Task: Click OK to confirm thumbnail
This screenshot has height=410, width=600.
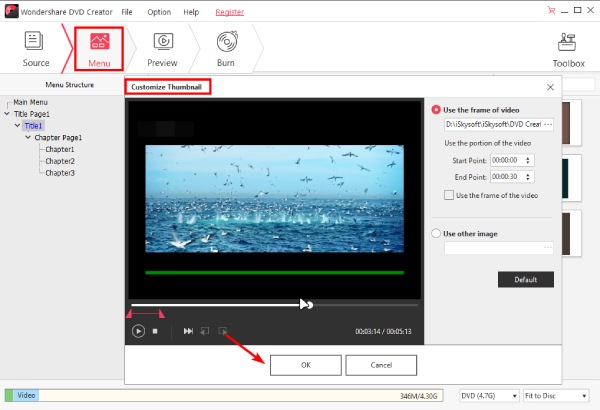Action: point(305,365)
